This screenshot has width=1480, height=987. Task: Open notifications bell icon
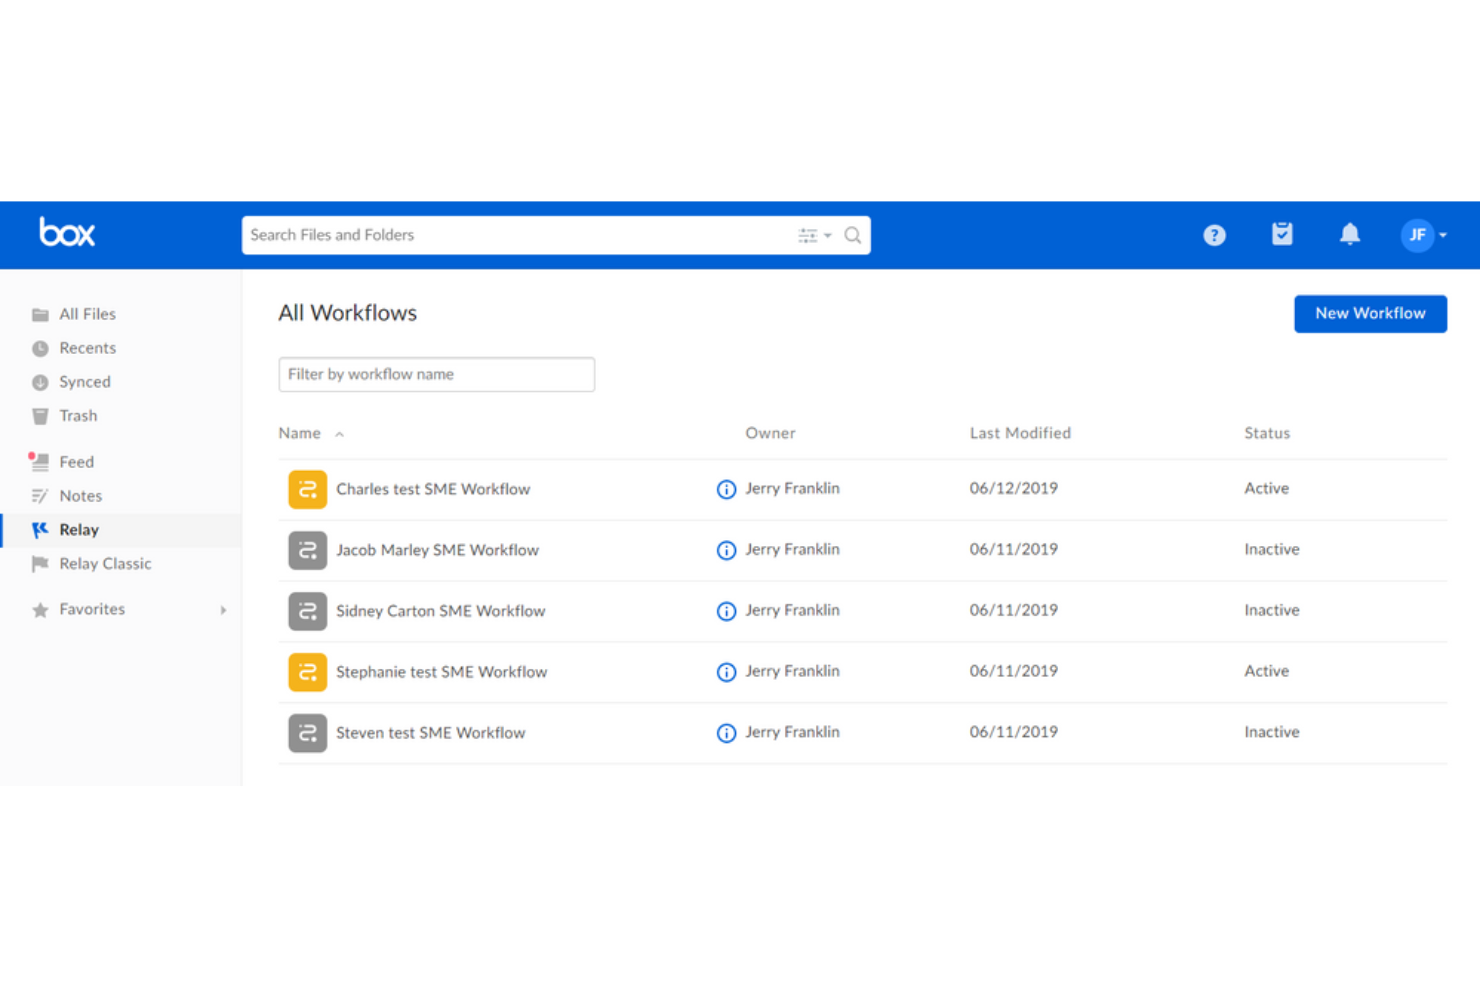point(1350,234)
